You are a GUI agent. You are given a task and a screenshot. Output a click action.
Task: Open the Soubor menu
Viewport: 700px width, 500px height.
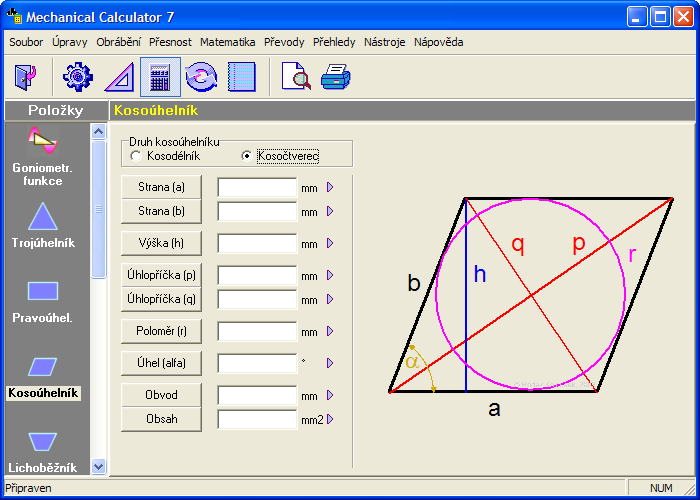26,42
